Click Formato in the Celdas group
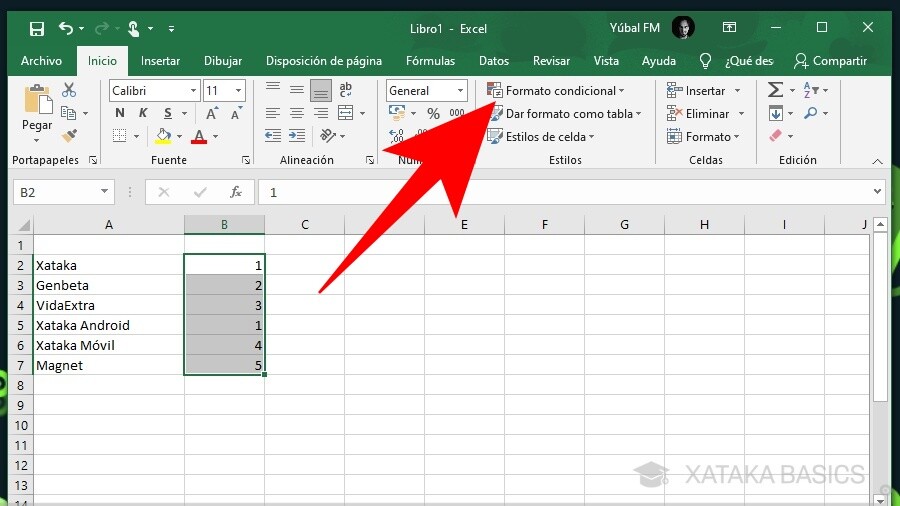Viewport: 900px width, 506px height. 703,137
